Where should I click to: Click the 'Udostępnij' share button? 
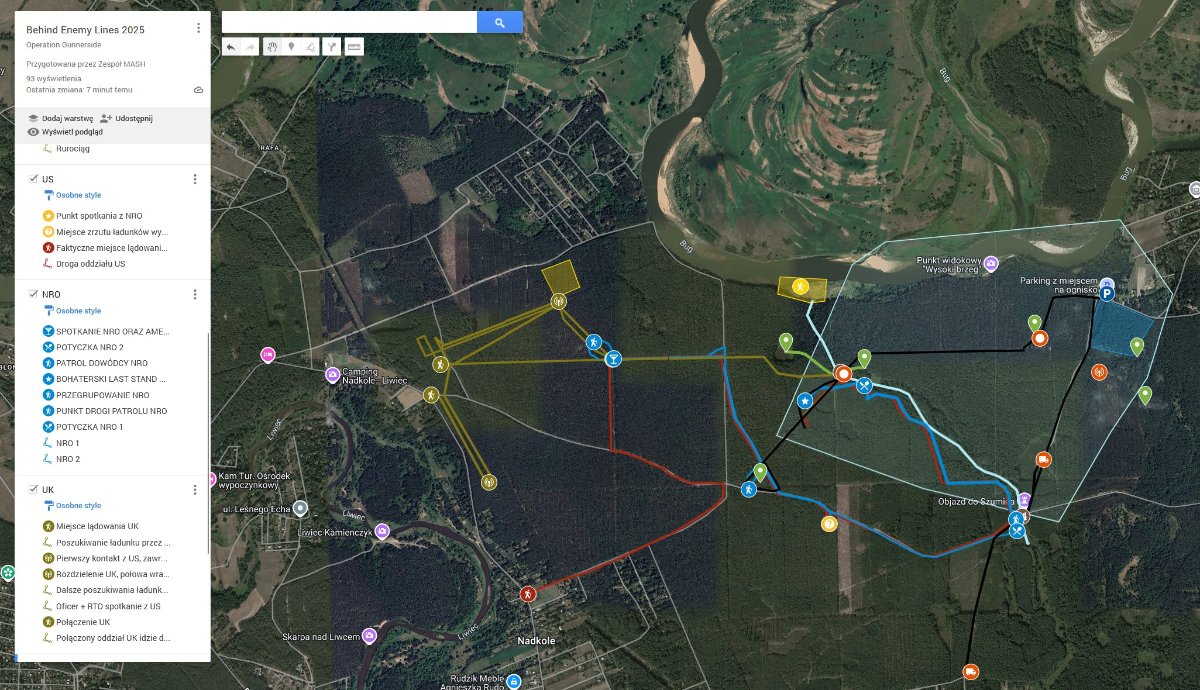click(126, 118)
